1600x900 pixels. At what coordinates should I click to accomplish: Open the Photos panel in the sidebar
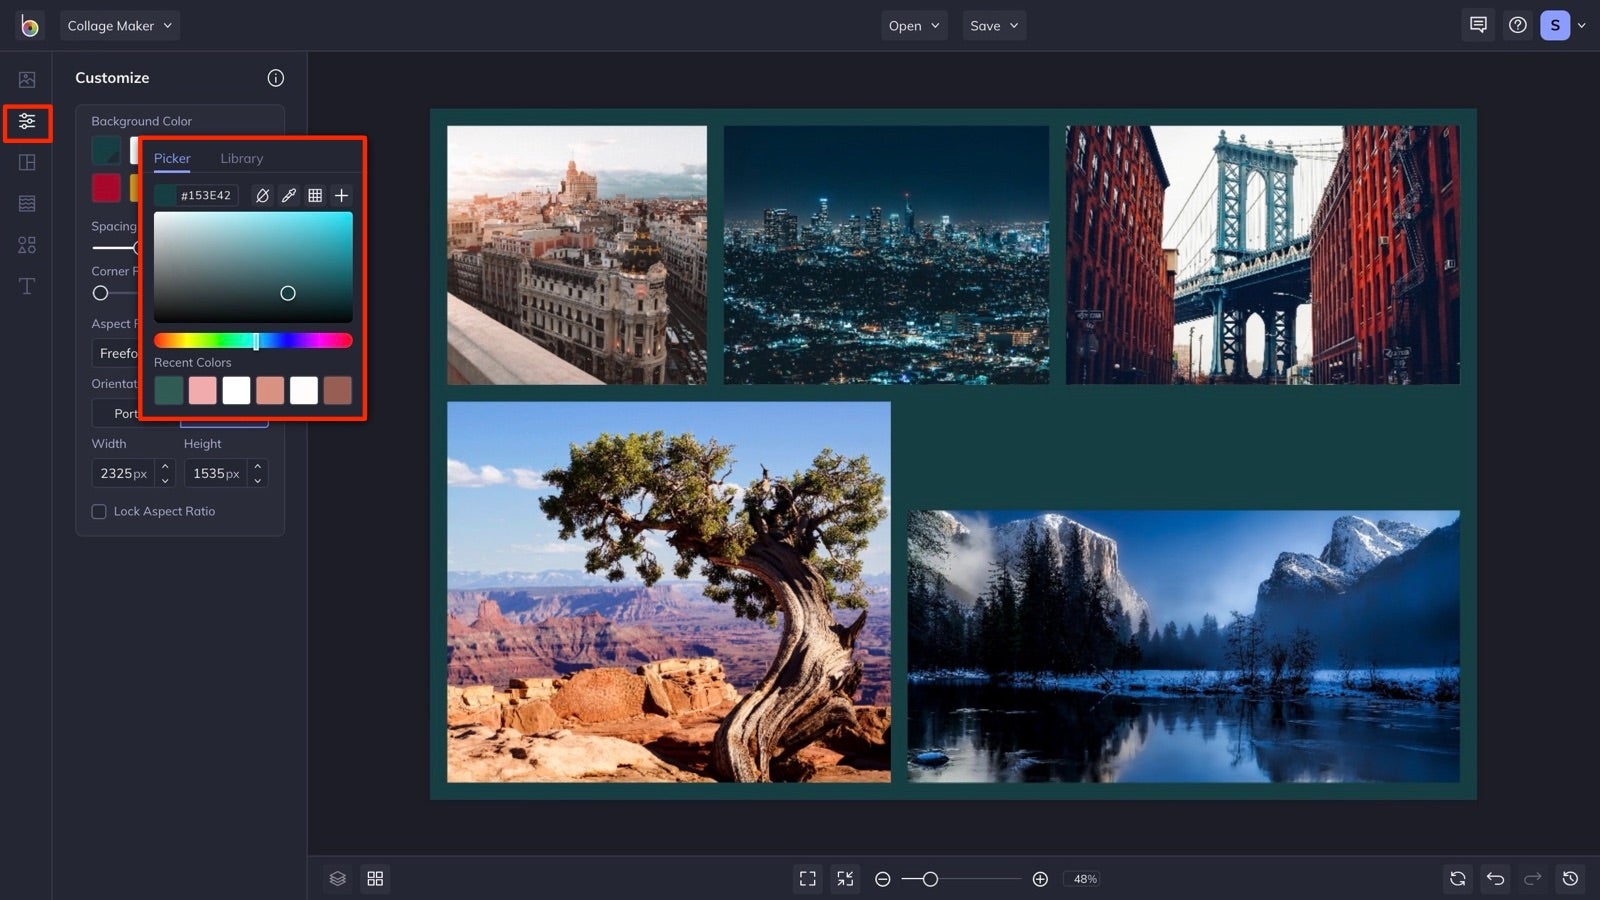click(27, 78)
